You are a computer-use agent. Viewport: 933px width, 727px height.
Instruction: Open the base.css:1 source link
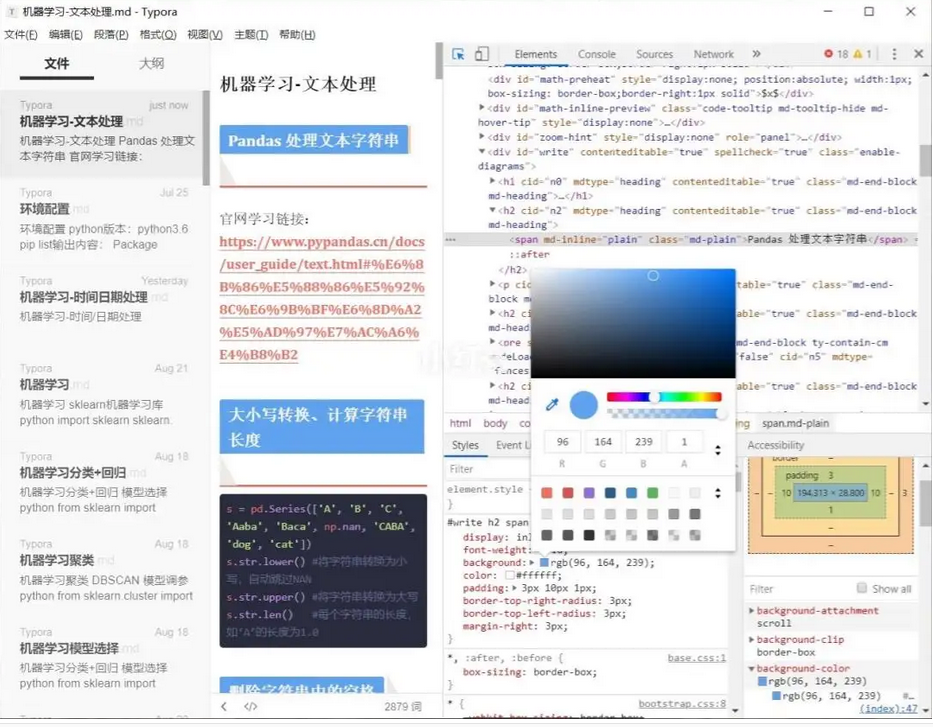point(697,658)
